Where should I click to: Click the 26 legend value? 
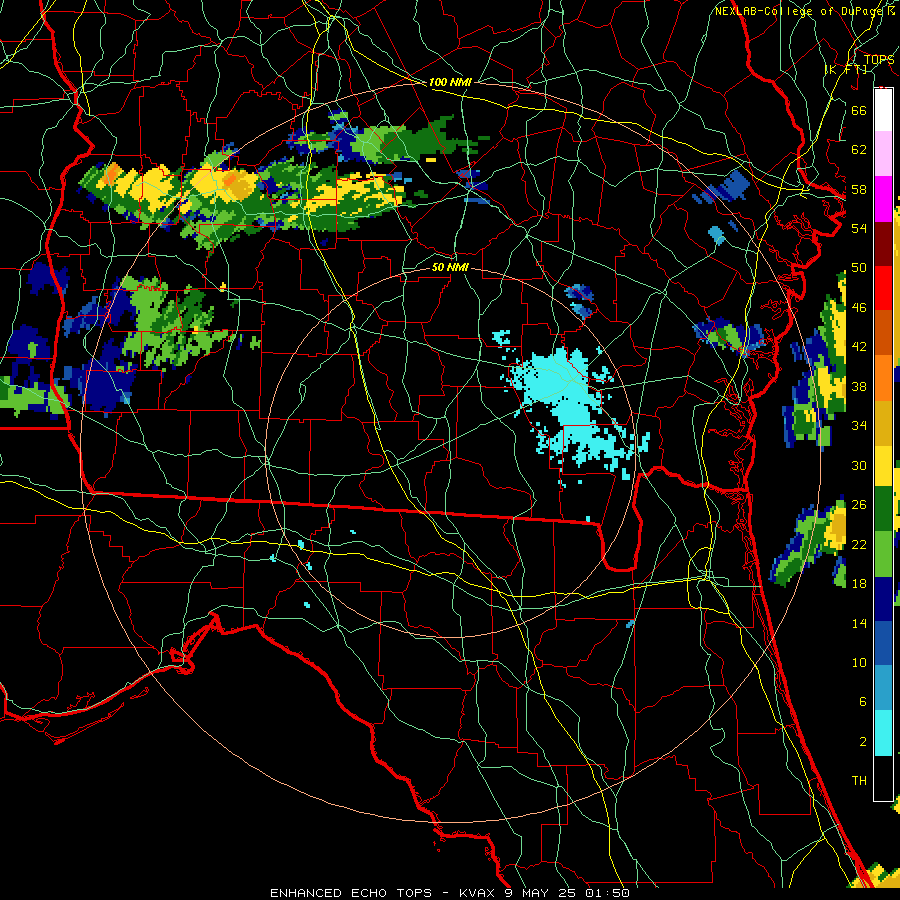(859, 505)
